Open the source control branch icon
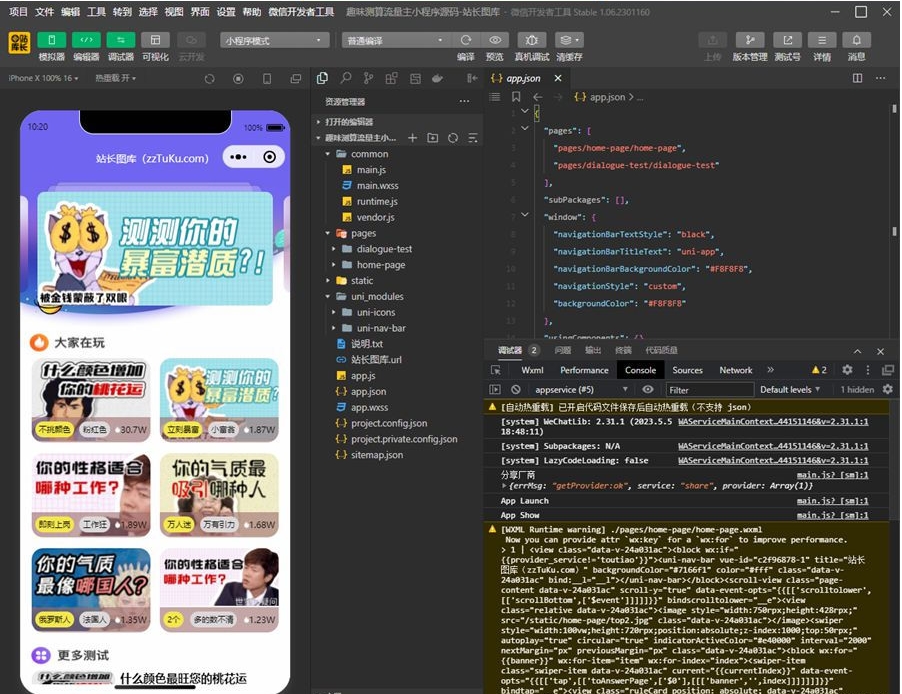 [x=368, y=78]
